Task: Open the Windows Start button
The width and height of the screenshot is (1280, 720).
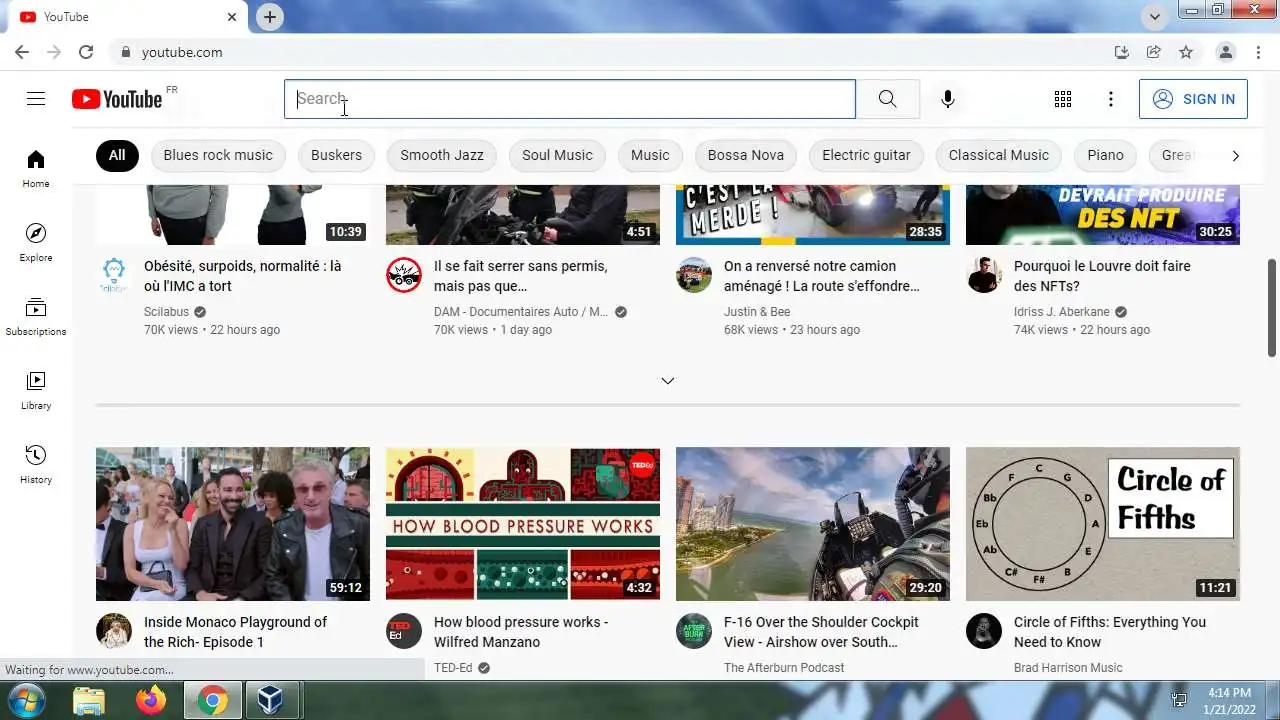Action: tap(26, 700)
